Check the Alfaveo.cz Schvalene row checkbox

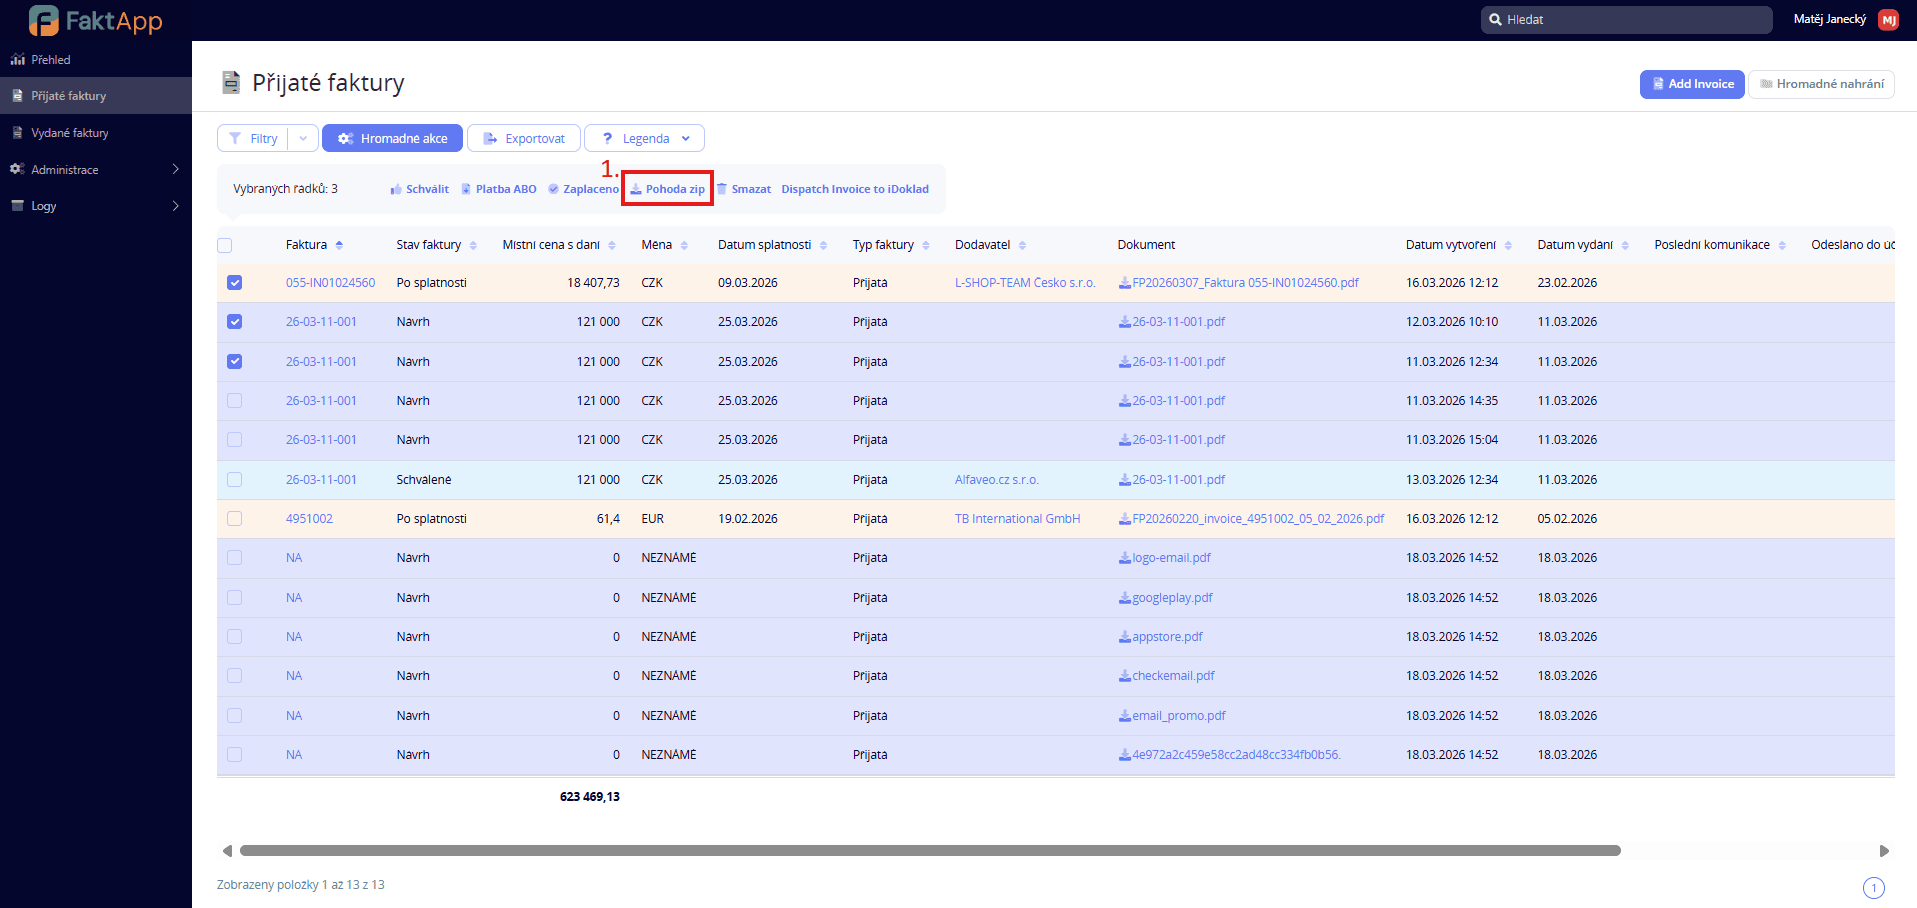click(235, 480)
